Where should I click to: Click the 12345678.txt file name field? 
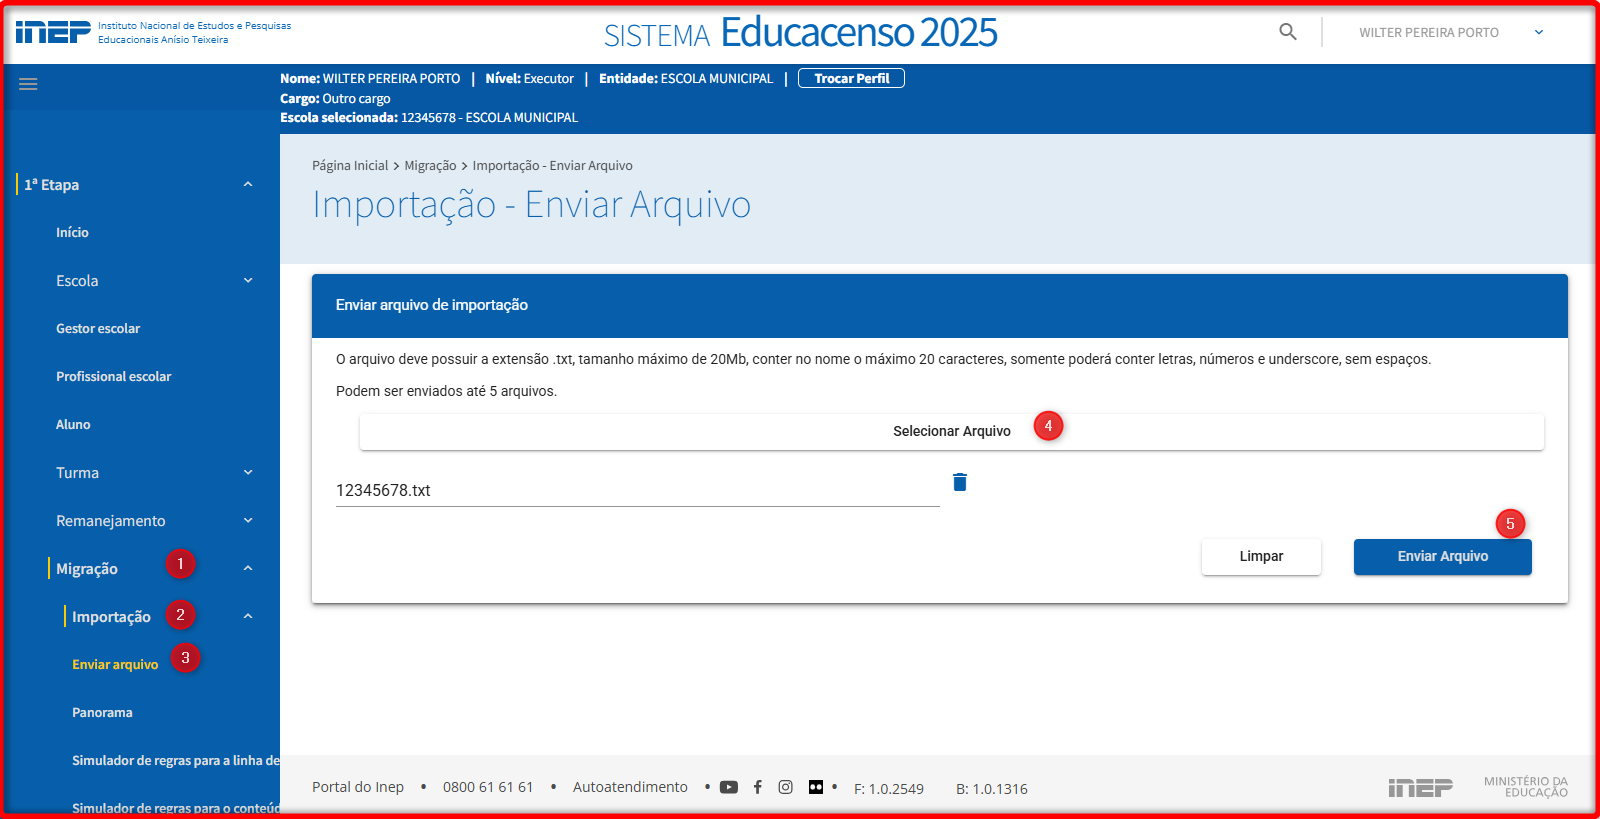point(637,490)
